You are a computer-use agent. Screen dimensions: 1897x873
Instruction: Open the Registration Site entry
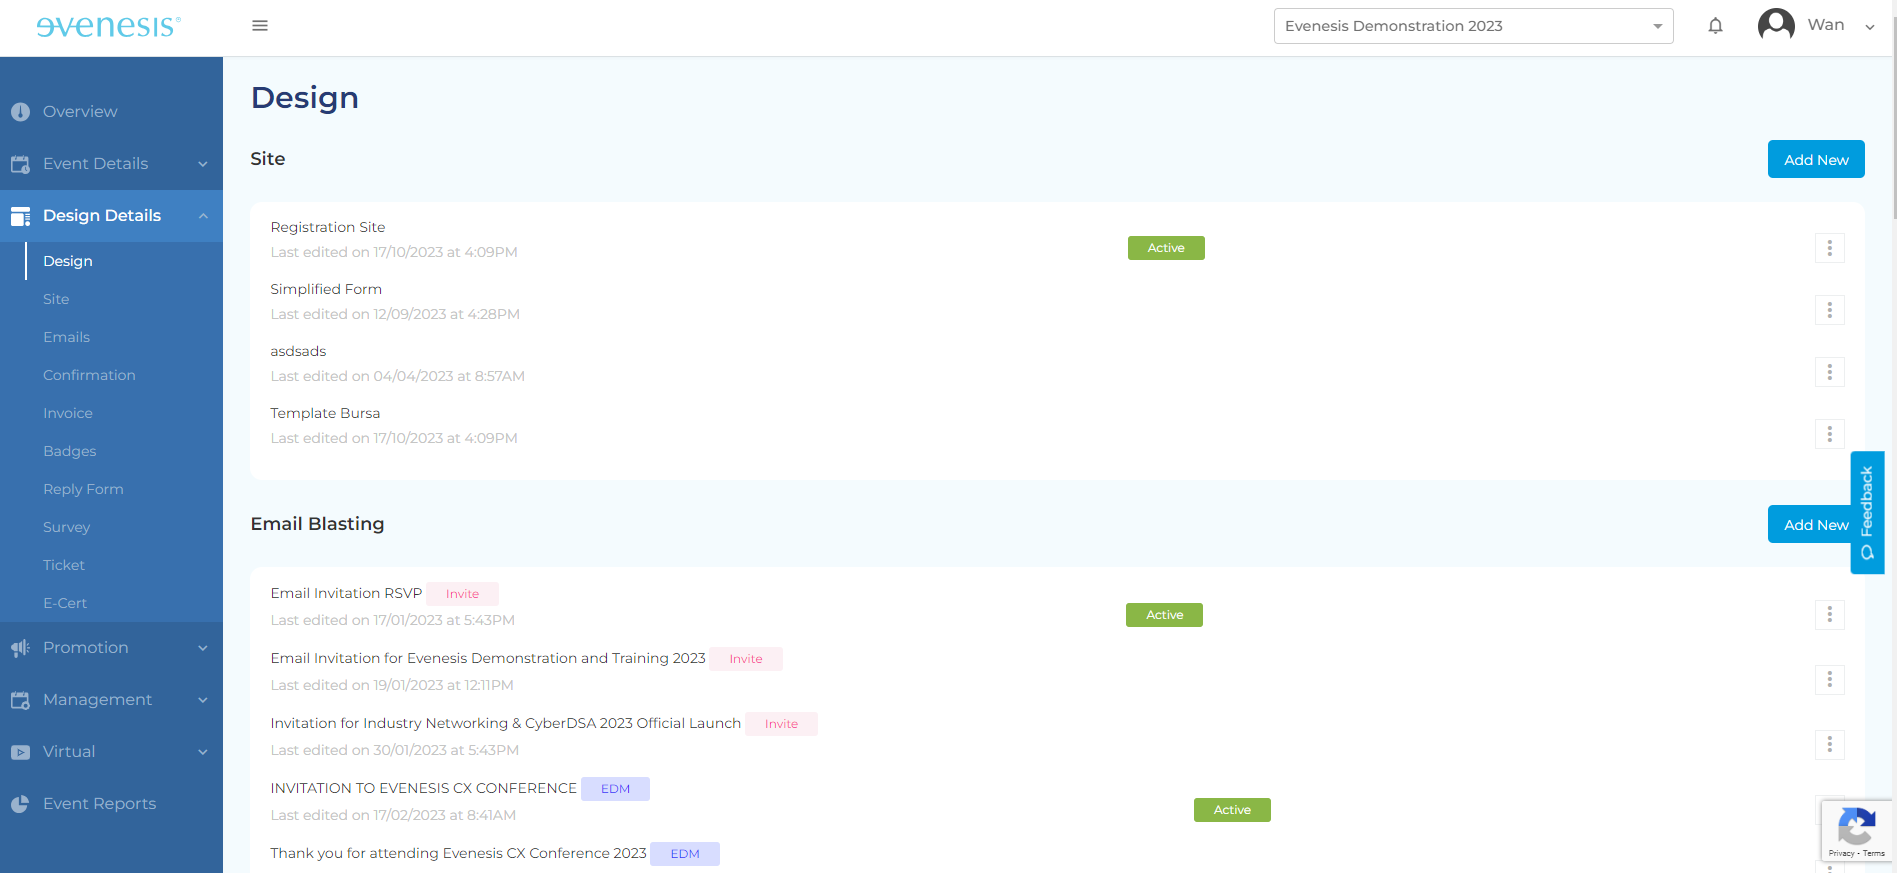(x=328, y=227)
